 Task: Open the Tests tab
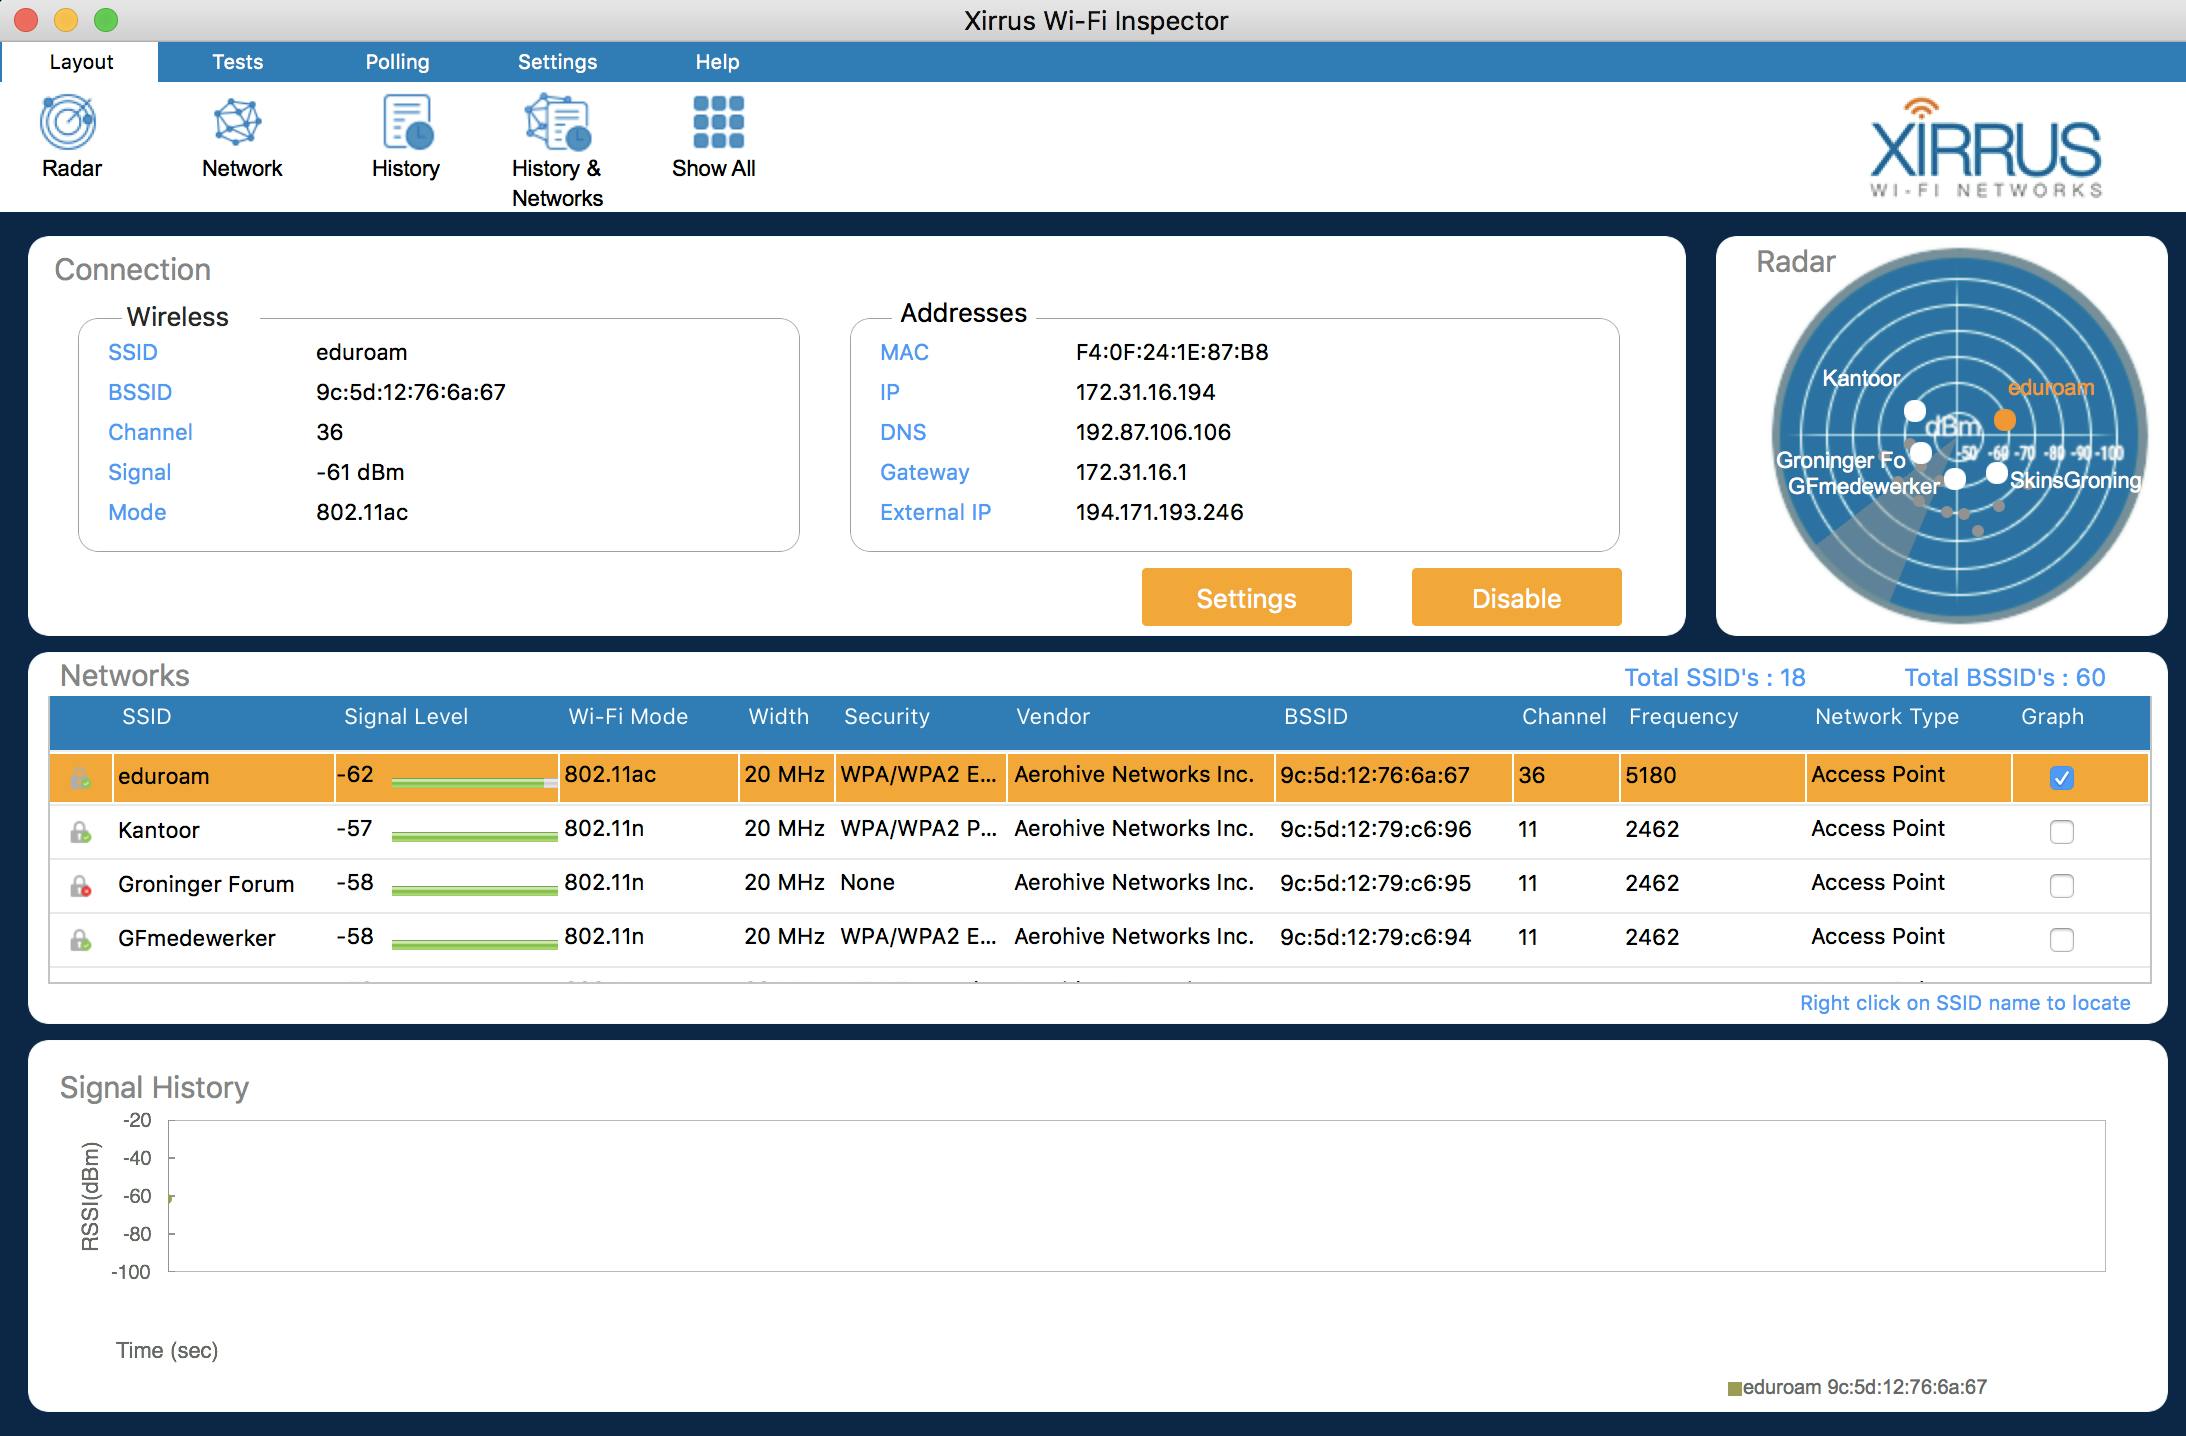(237, 62)
